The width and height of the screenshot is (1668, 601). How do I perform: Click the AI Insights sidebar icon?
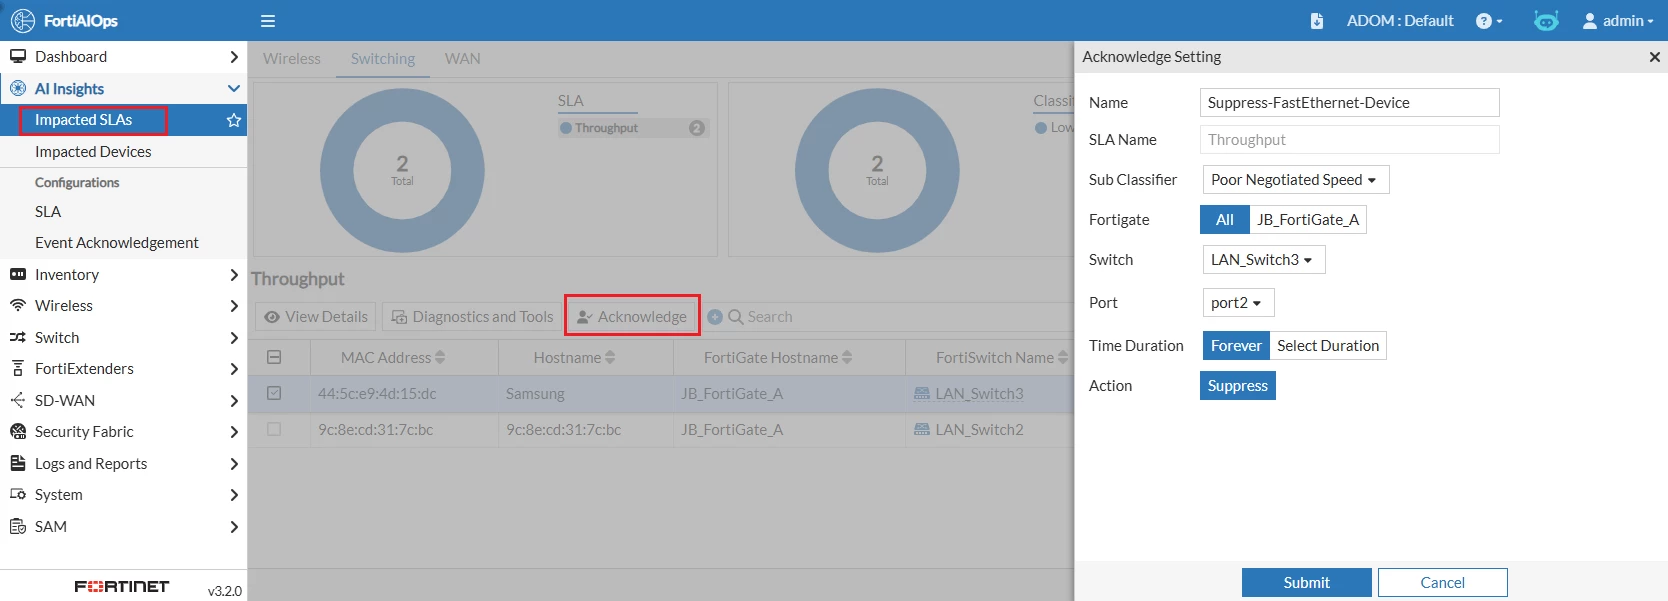click(x=18, y=89)
